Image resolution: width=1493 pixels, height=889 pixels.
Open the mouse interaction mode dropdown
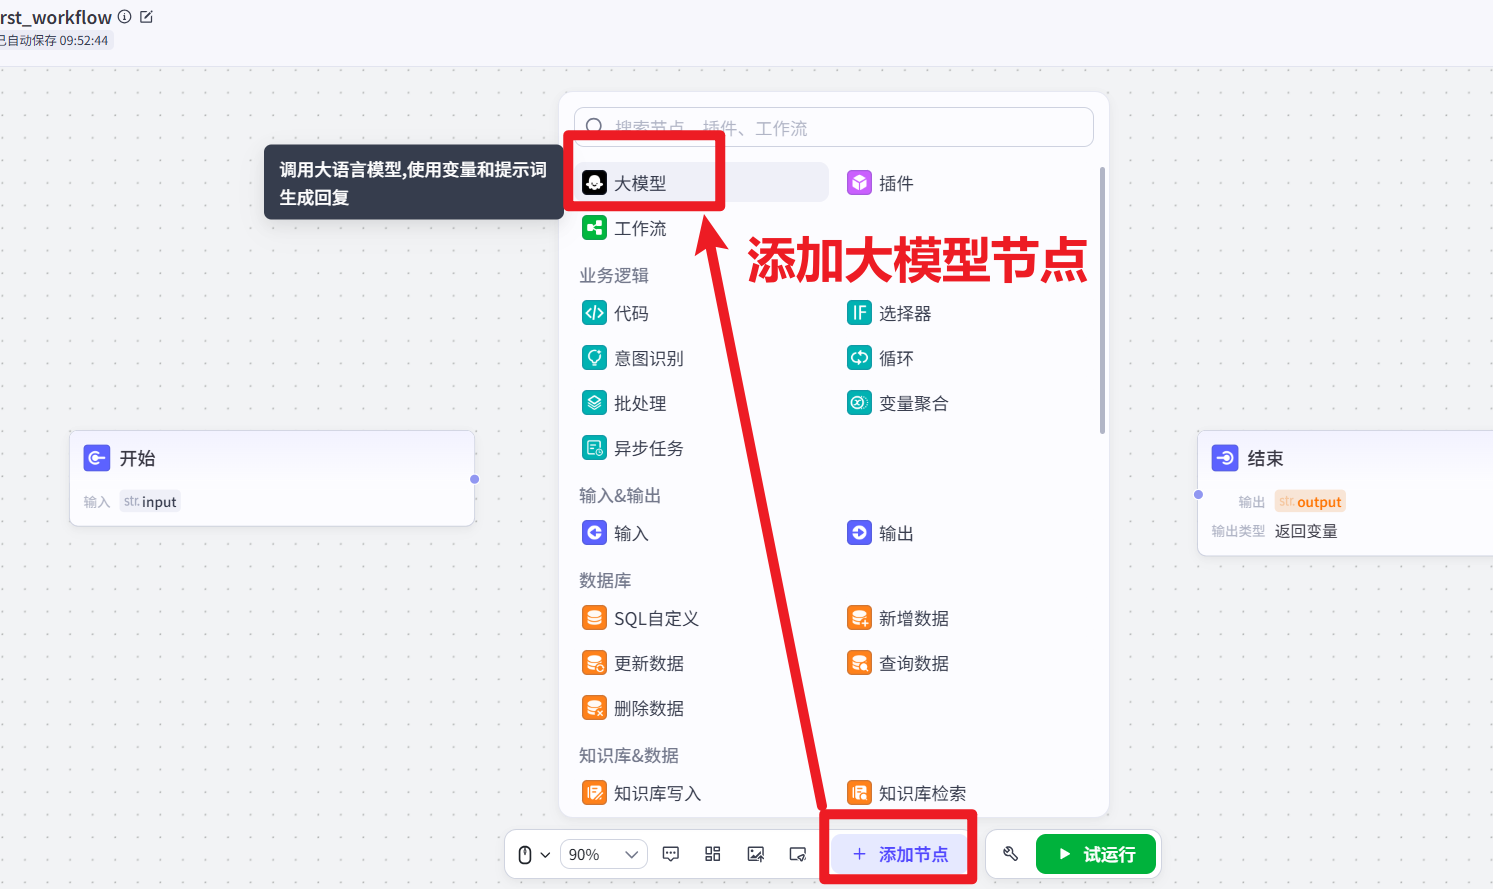pyautogui.click(x=534, y=854)
